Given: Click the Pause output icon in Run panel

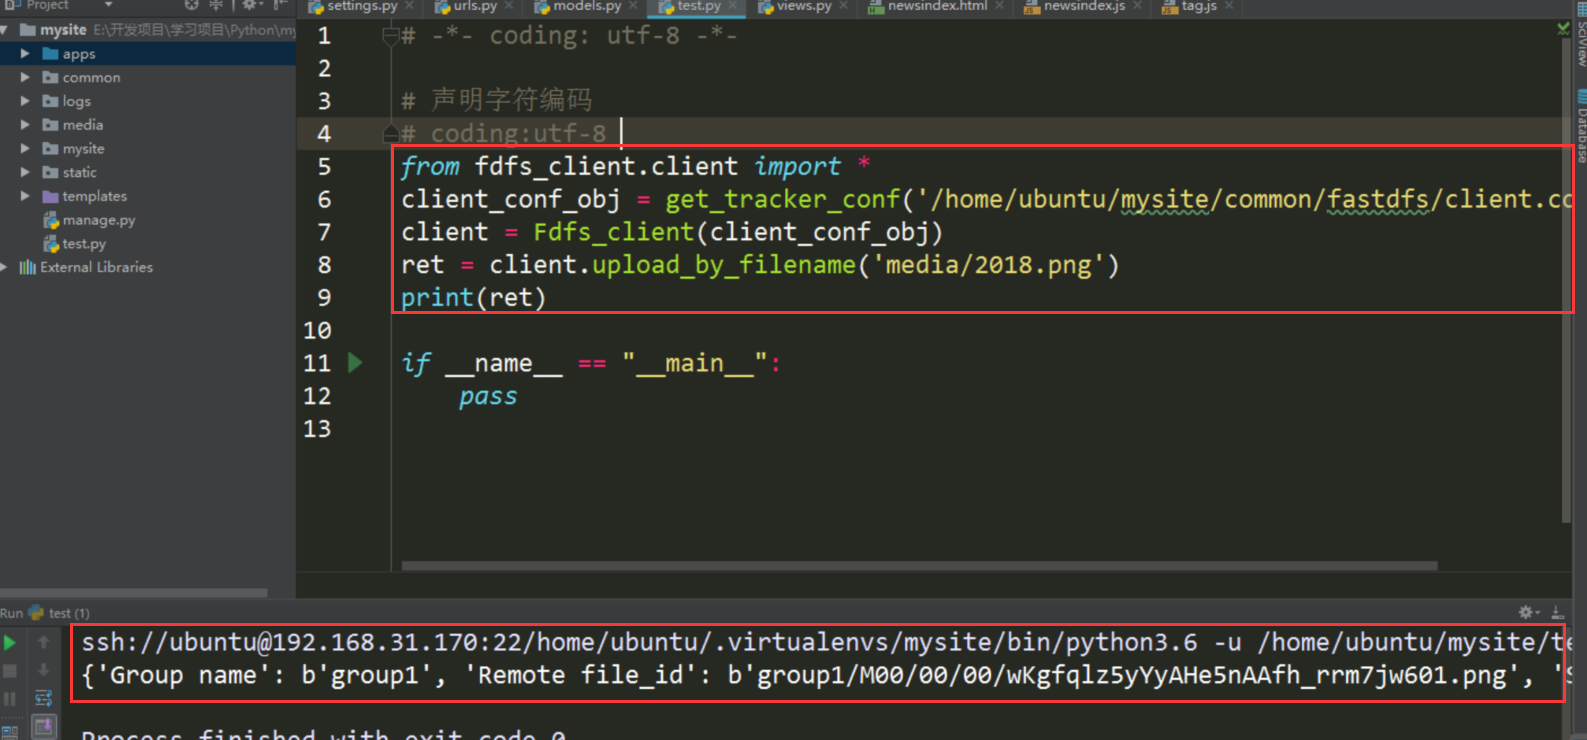Looking at the screenshot, I should pos(10,699).
